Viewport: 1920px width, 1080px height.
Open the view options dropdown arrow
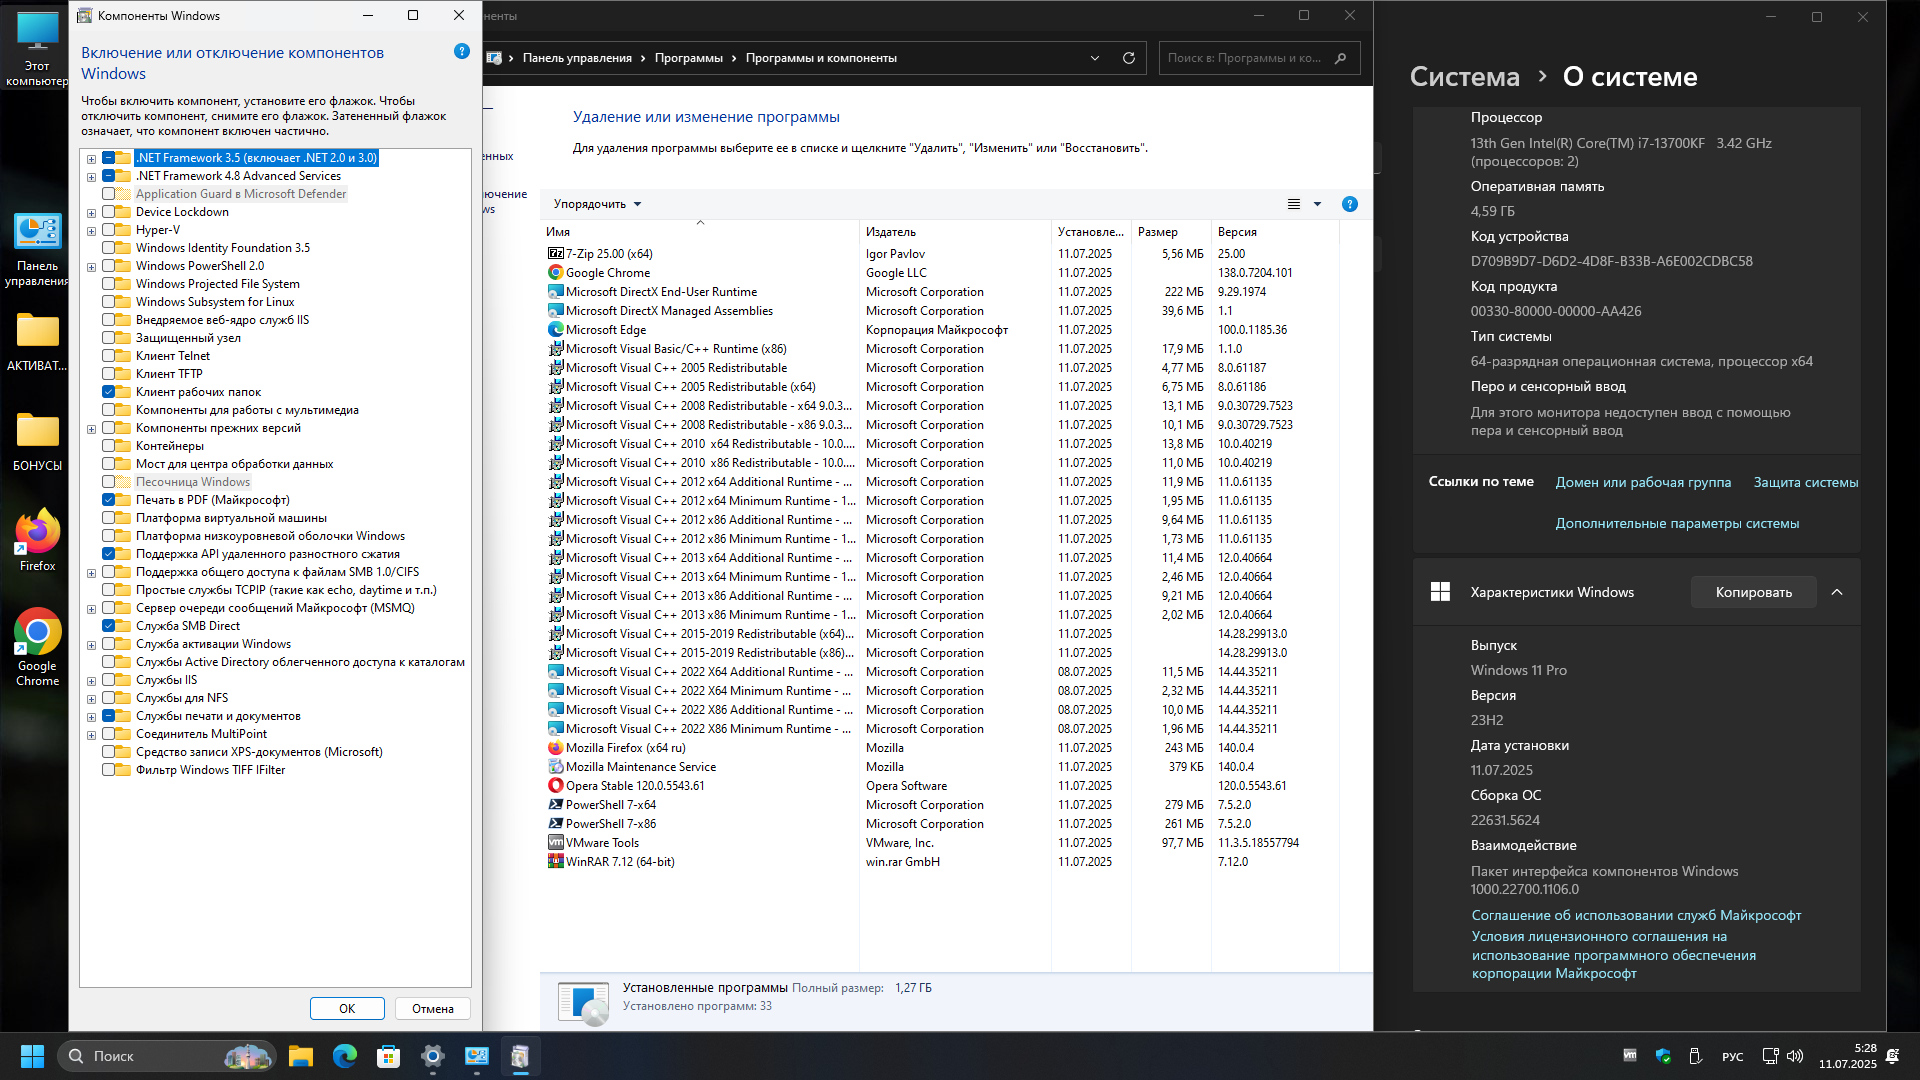tap(1317, 204)
